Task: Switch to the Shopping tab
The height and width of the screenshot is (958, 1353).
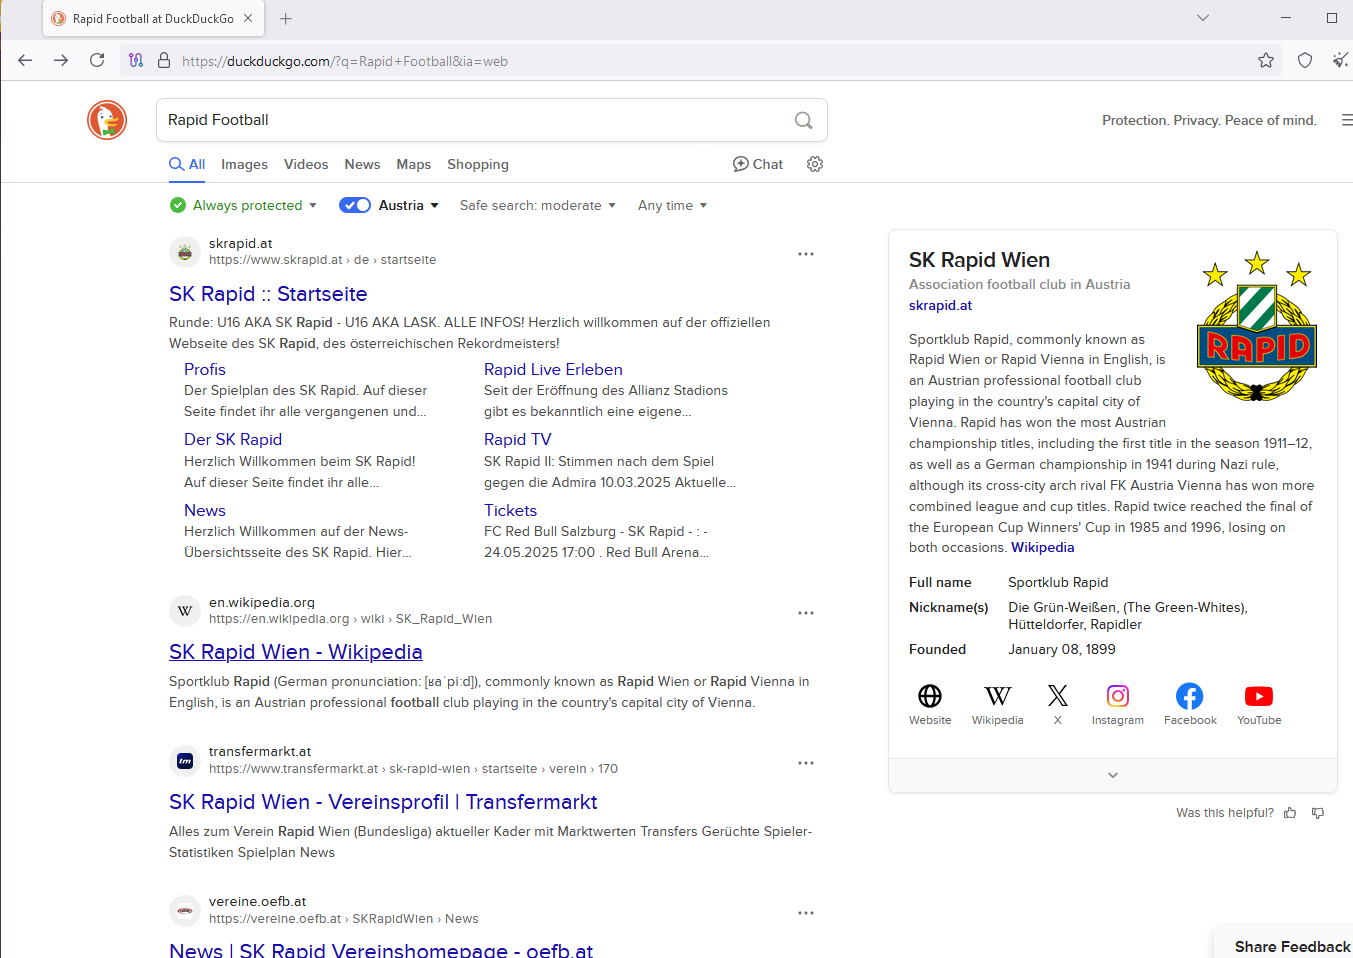Action: (x=478, y=164)
